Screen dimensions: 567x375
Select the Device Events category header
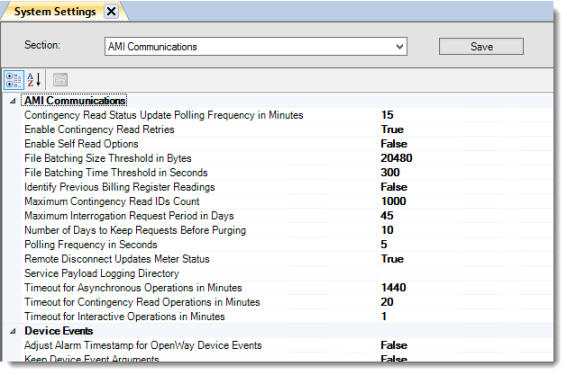pyautogui.click(x=59, y=331)
